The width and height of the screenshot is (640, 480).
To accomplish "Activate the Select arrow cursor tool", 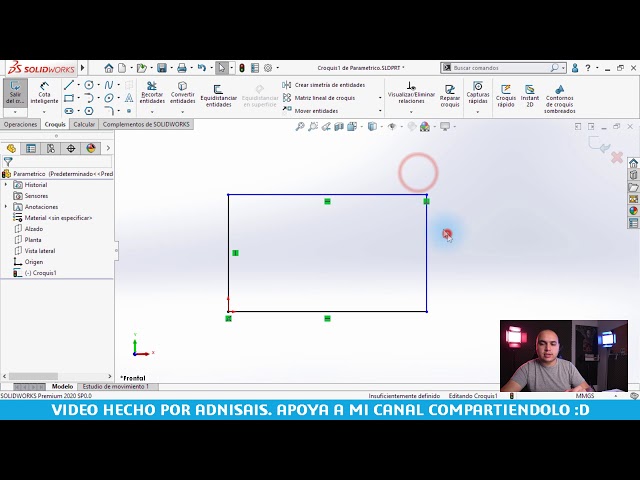I will (221, 68).
